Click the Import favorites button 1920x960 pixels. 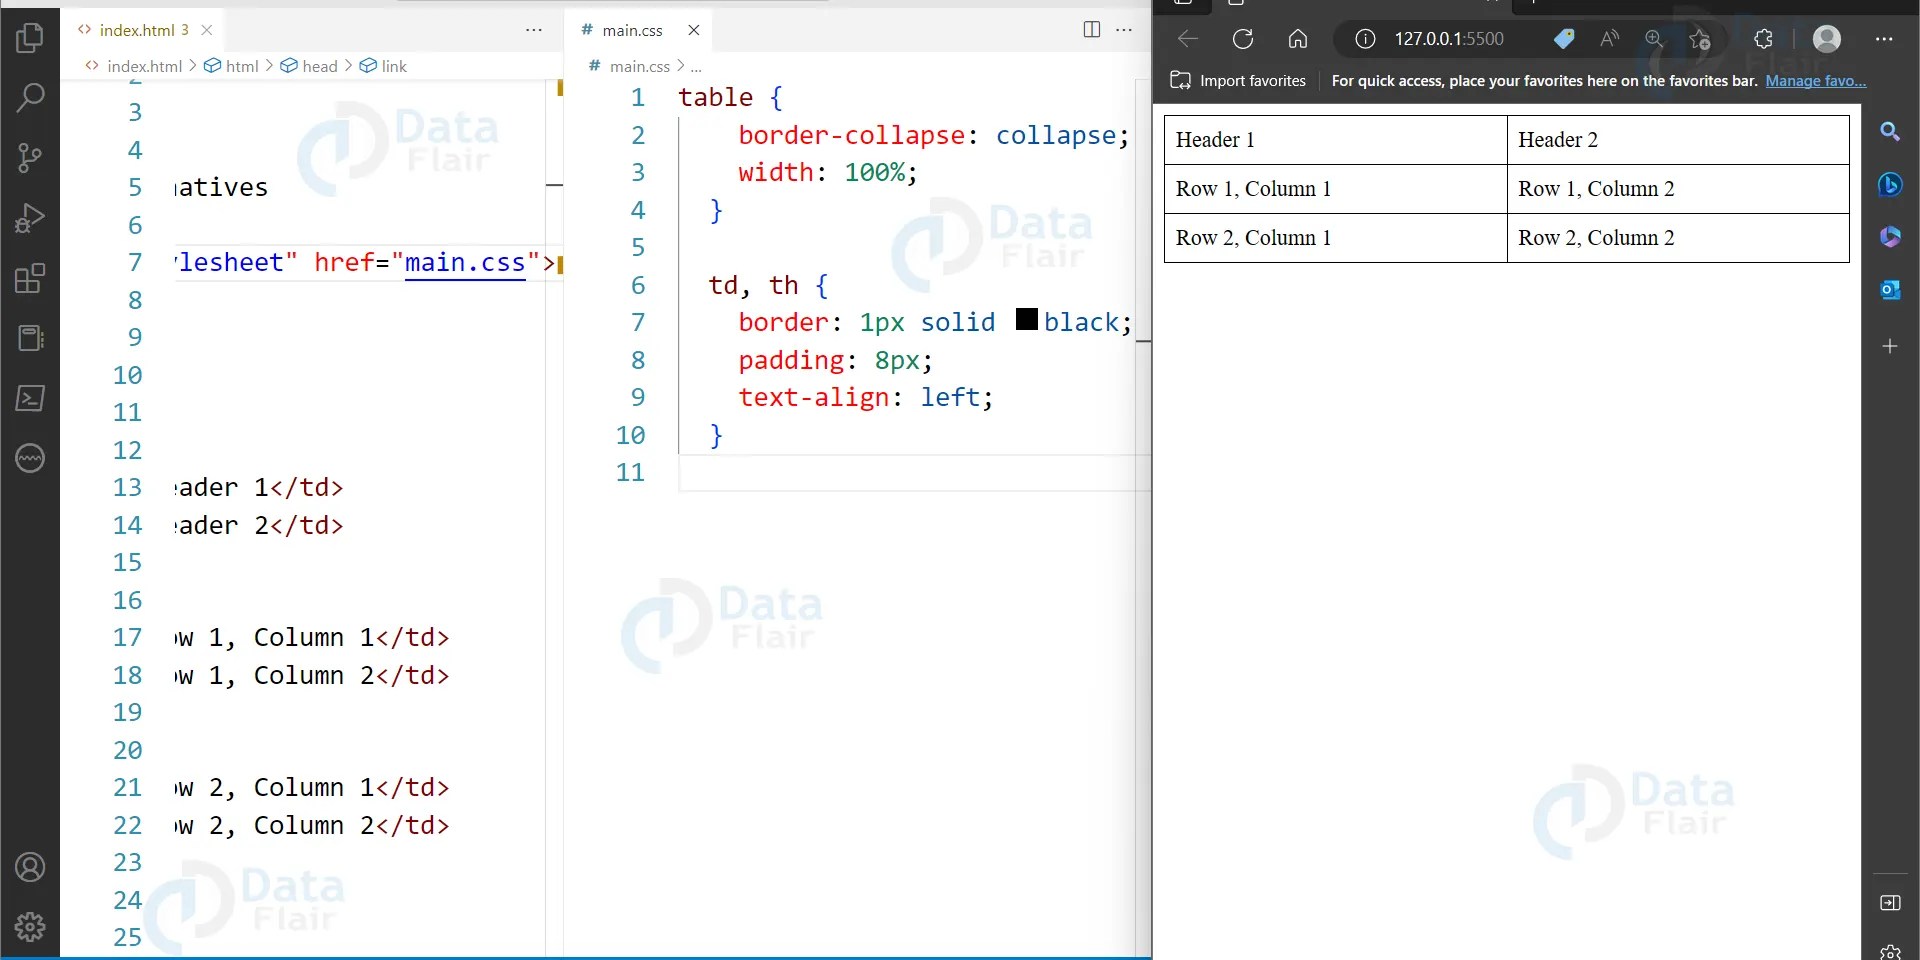[1238, 81]
